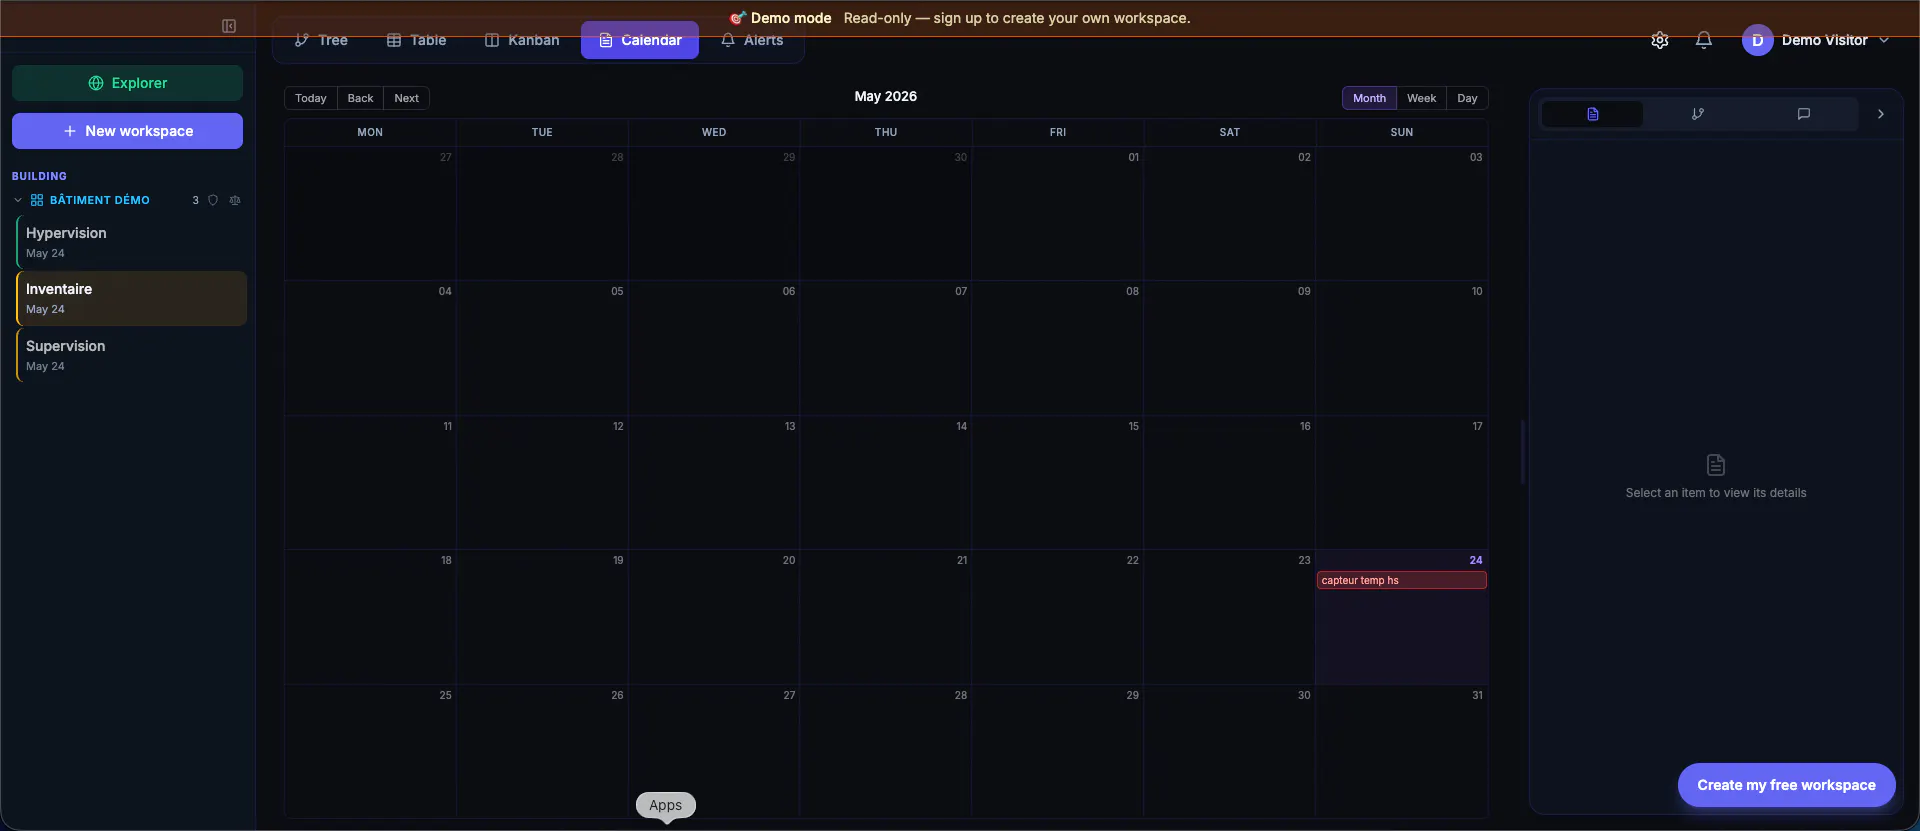Switch to the Kanban view tab

(522, 40)
